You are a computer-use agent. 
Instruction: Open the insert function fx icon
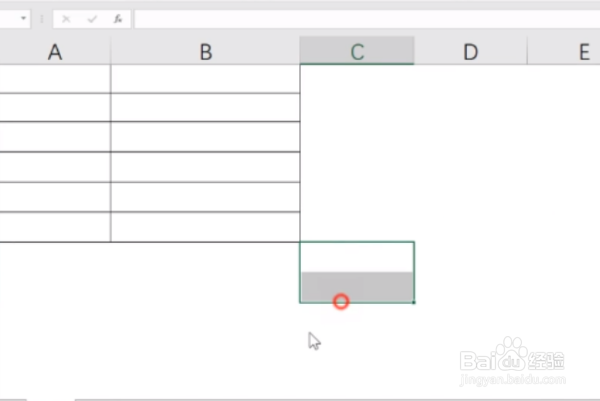tap(118, 19)
